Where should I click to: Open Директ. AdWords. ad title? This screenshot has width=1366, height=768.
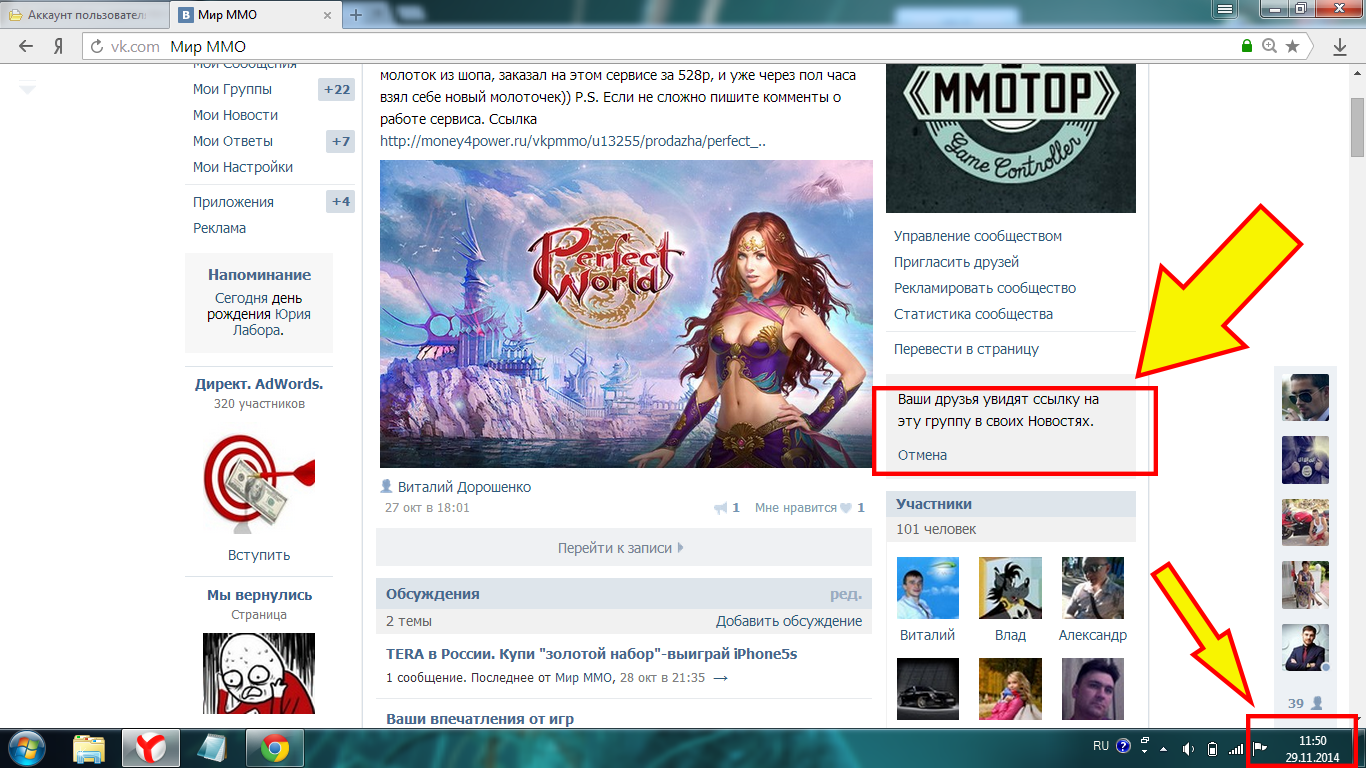point(259,384)
